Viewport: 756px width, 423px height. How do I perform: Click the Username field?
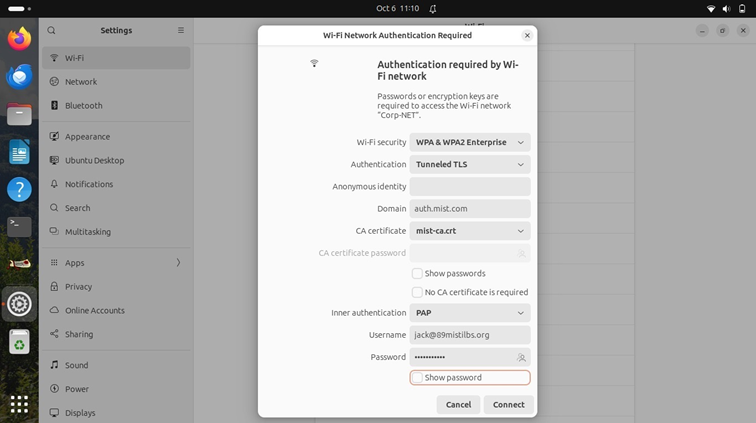coord(470,335)
